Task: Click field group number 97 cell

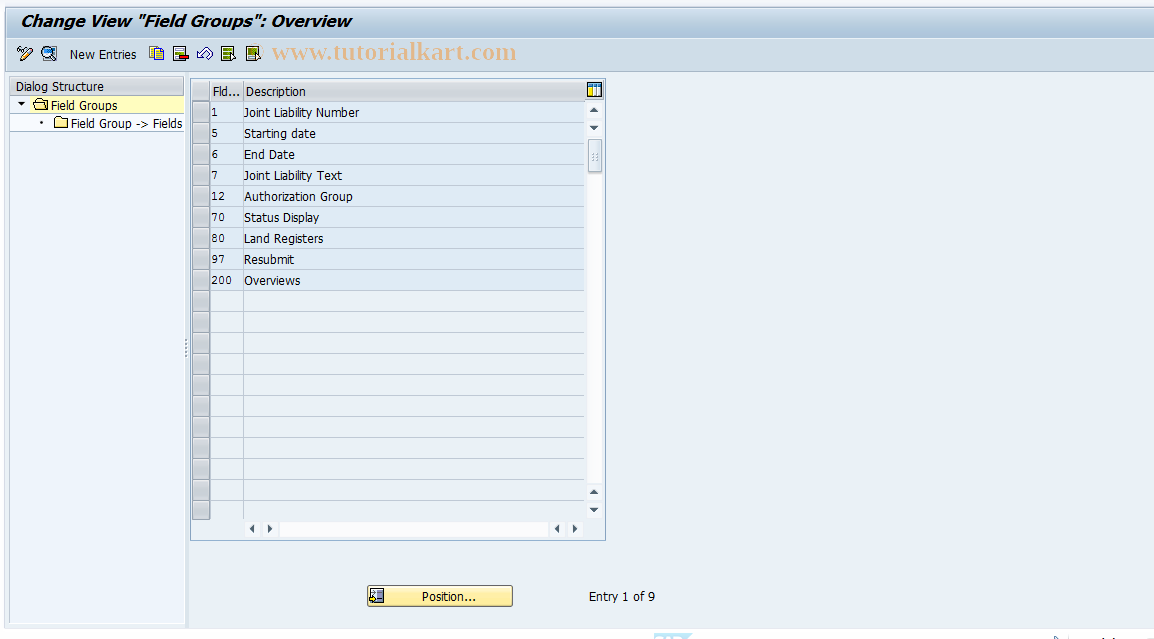Action: click(226, 259)
